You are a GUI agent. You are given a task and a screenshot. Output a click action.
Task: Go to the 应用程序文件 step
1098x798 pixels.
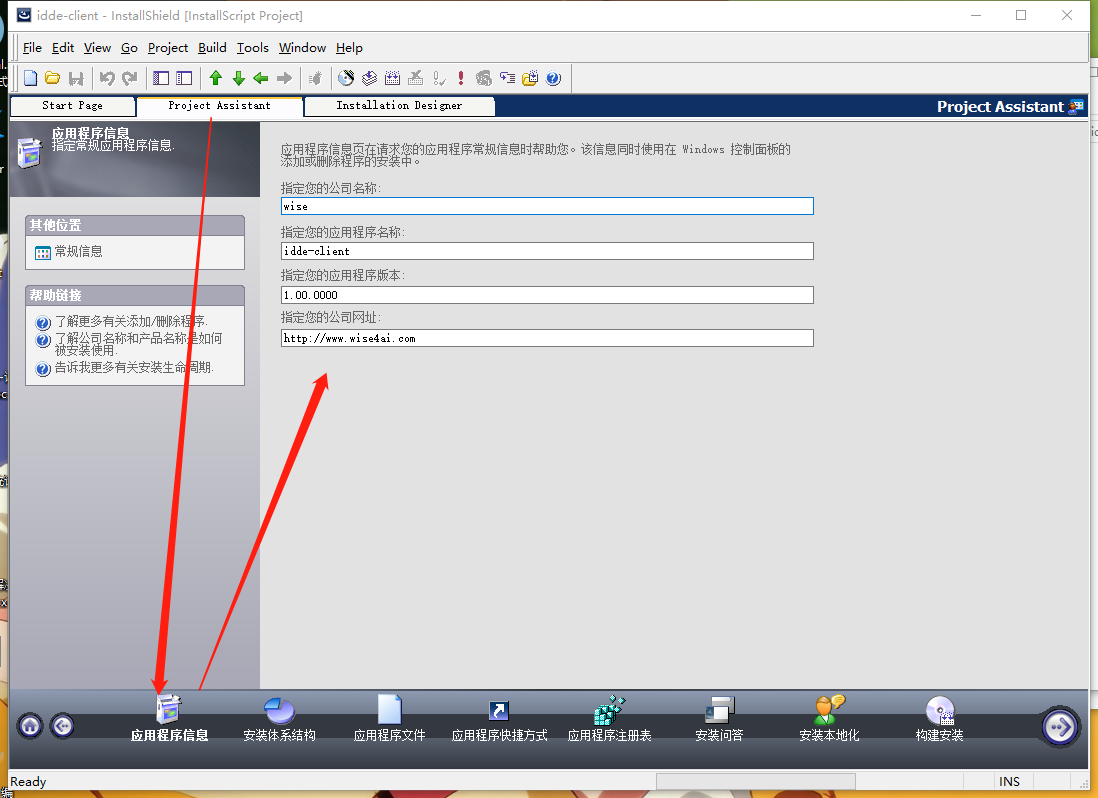(x=389, y=719)
